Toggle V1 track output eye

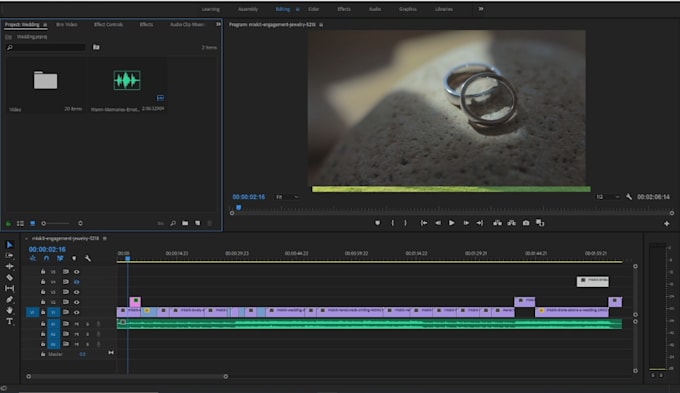pos(76,312)
